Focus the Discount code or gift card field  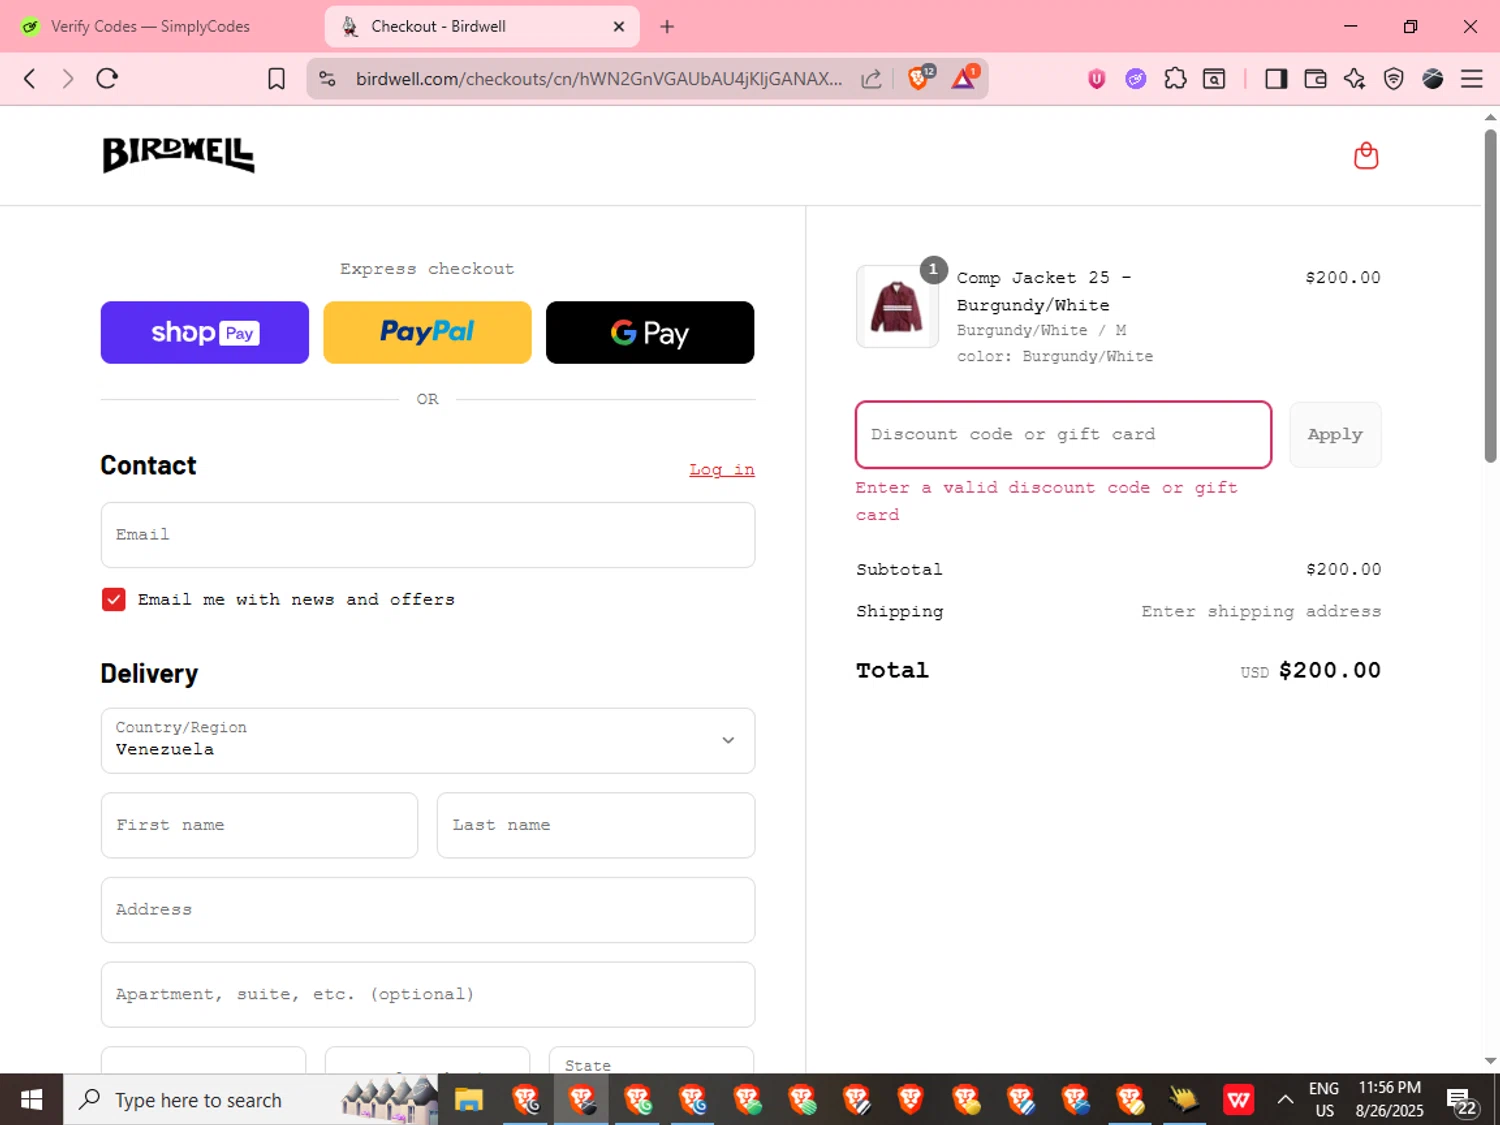pos(1063,434)
